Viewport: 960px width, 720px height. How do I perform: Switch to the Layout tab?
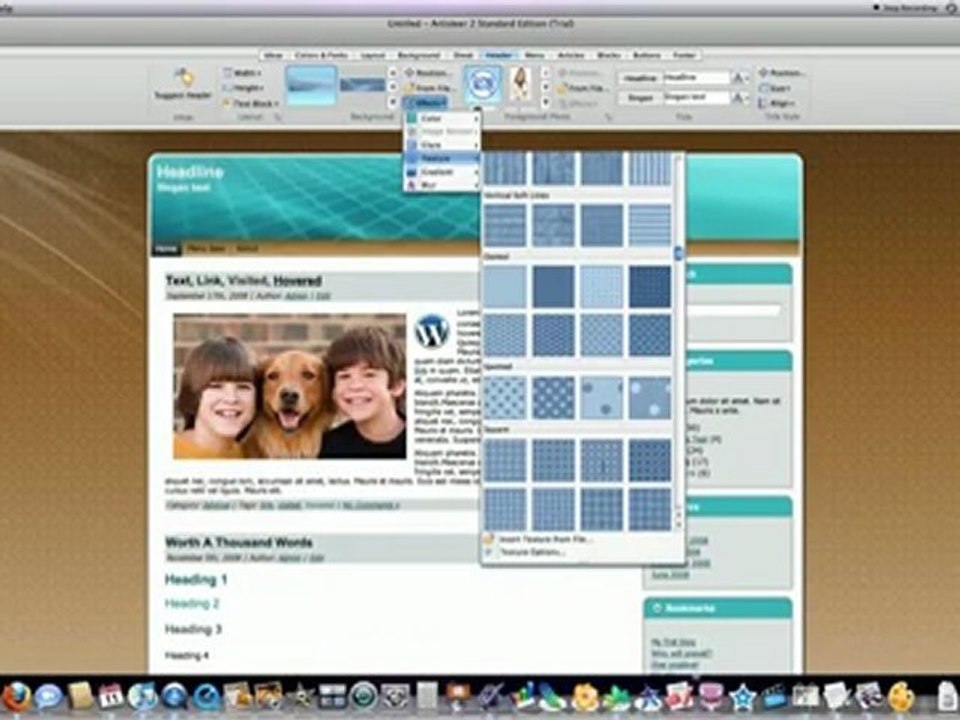tap(372, 55)
